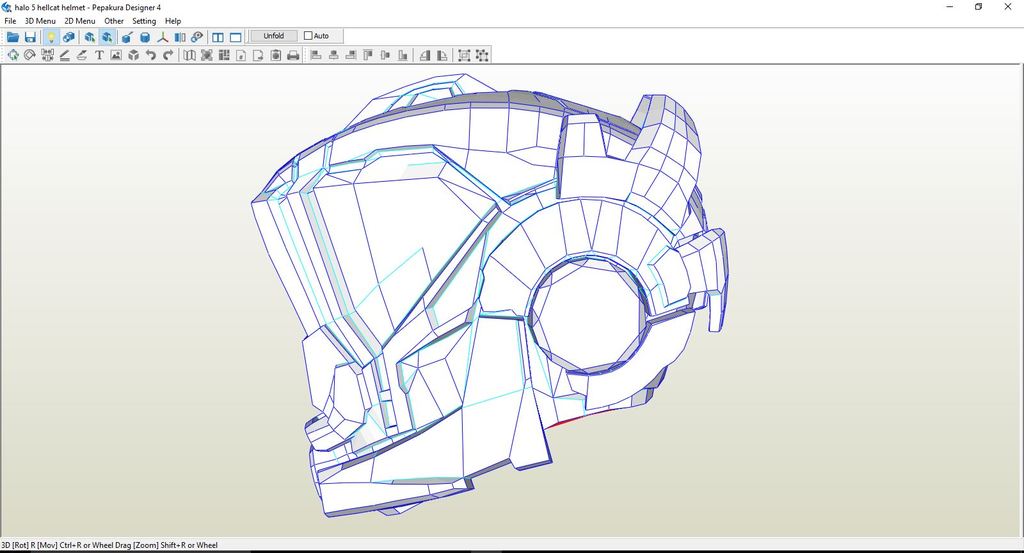Toggle the 3D axis display icon
Image resolution: width=1024 pixels, height=553 pixels.
coord(163,37)
